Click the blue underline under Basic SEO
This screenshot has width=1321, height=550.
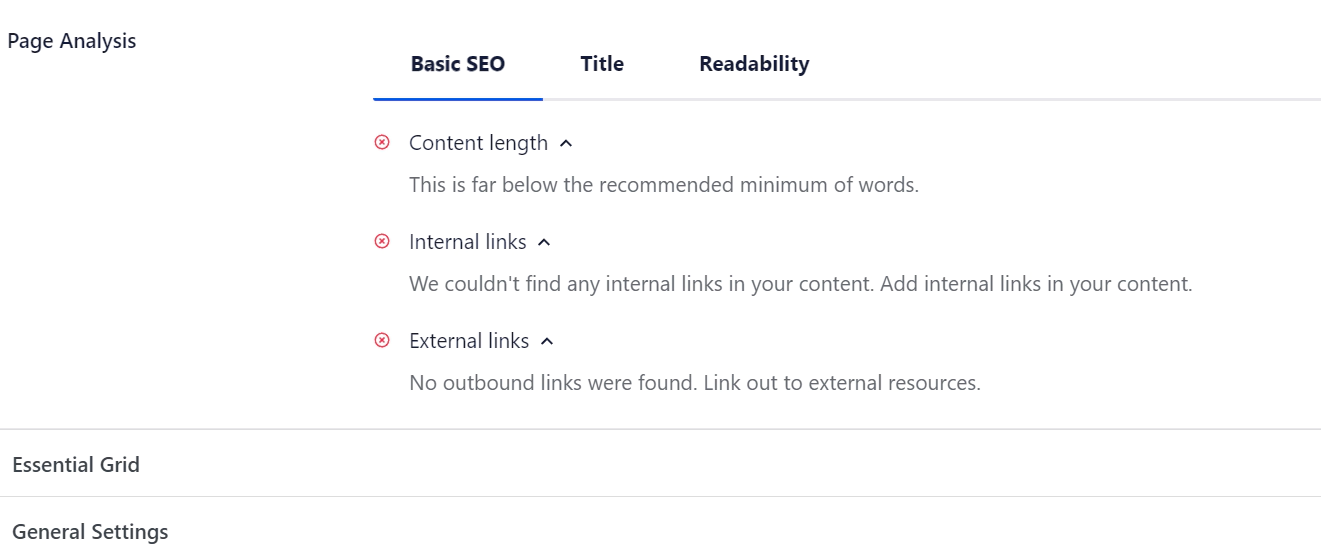click(458, 99)
